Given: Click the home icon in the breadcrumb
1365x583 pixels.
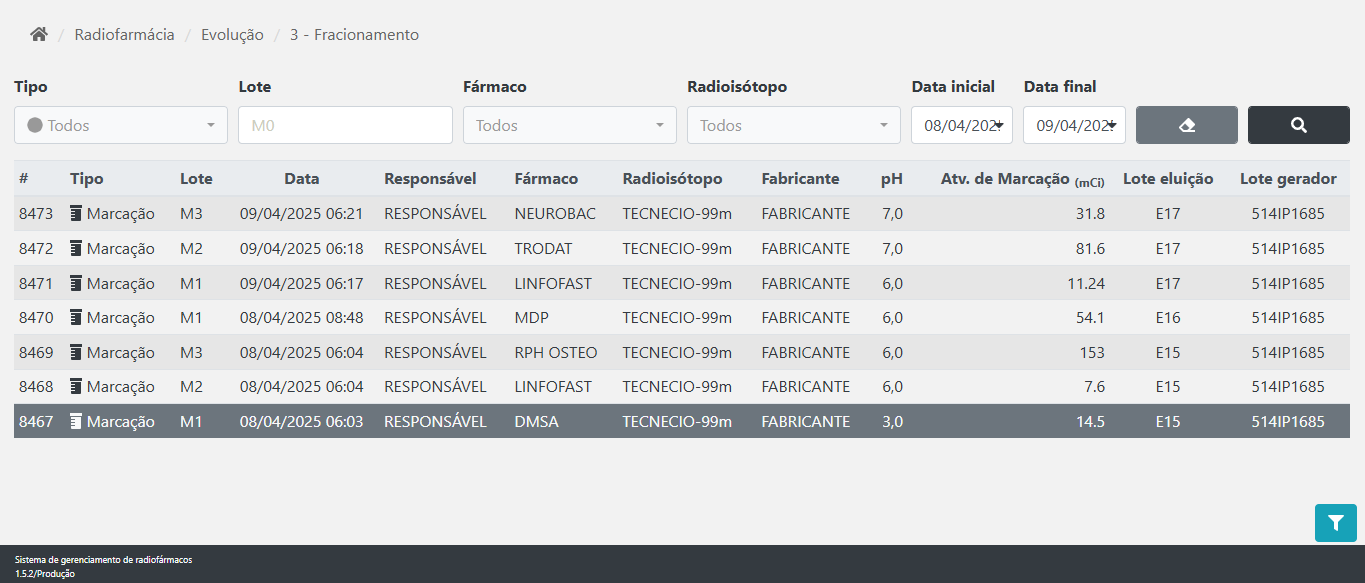Looking at the screenshot, I should pos(37,33).
